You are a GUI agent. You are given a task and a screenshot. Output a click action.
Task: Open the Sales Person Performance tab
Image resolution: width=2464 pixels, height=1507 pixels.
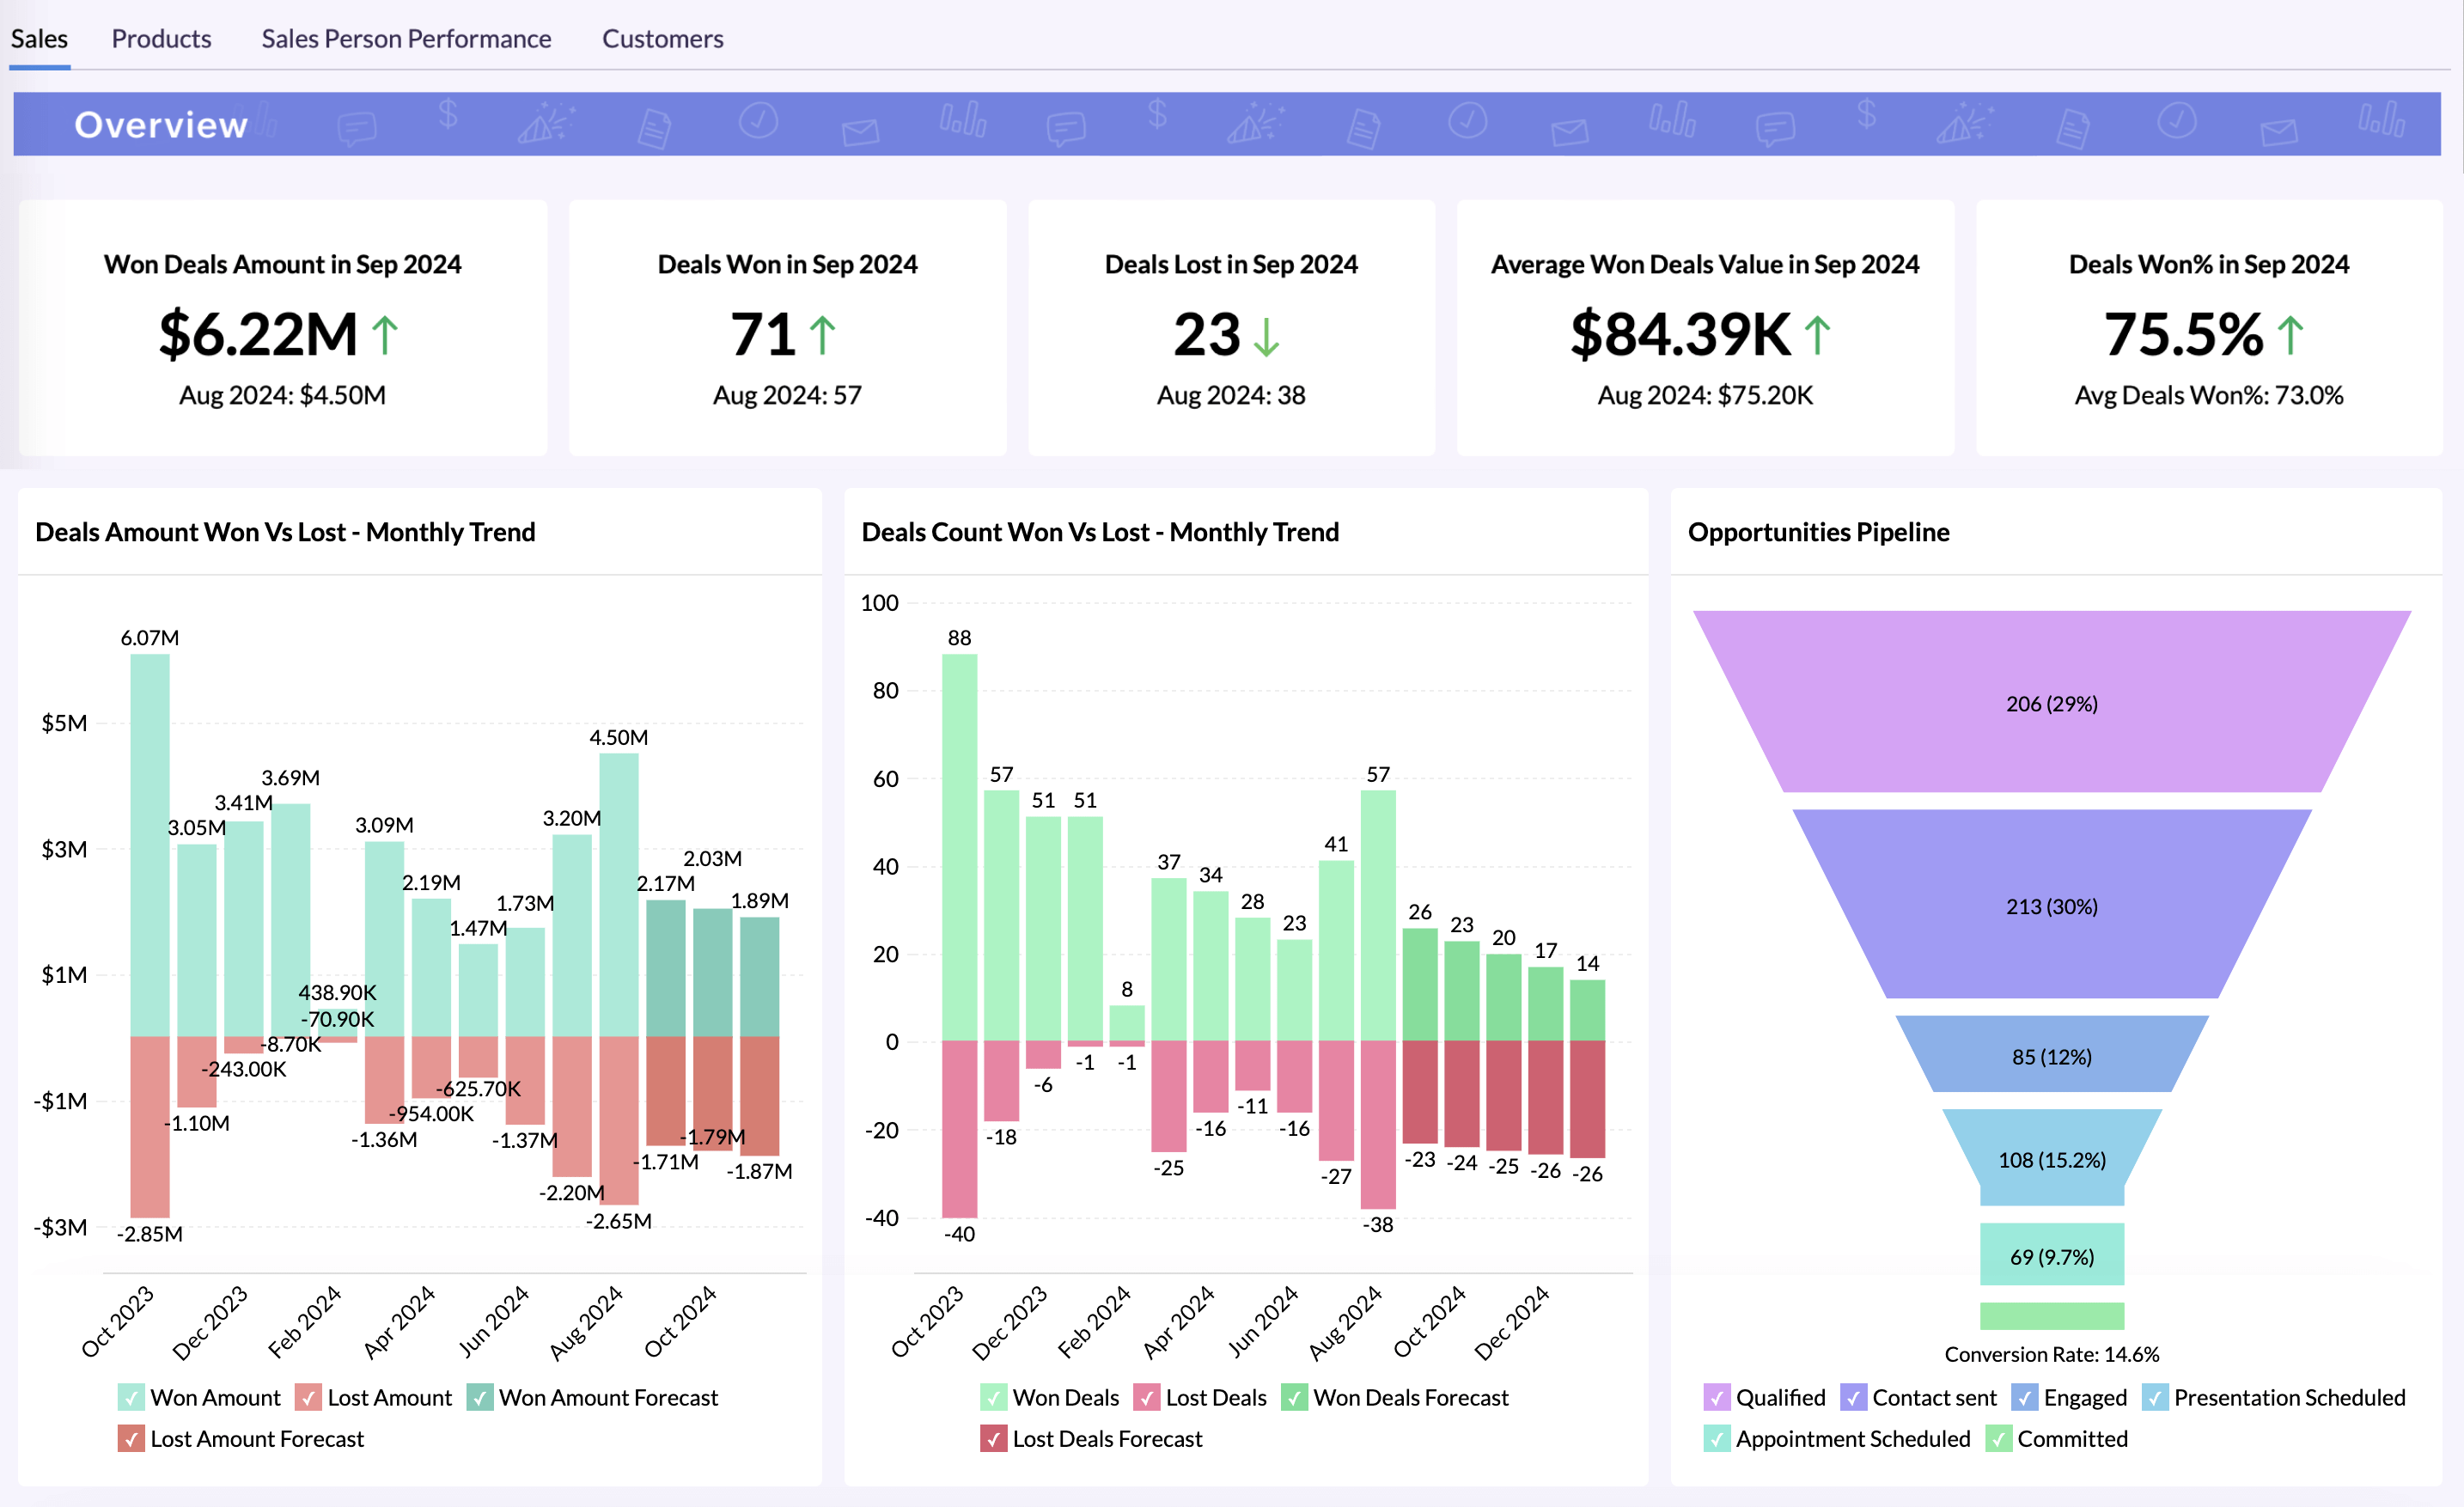click(x=406, y=38)
